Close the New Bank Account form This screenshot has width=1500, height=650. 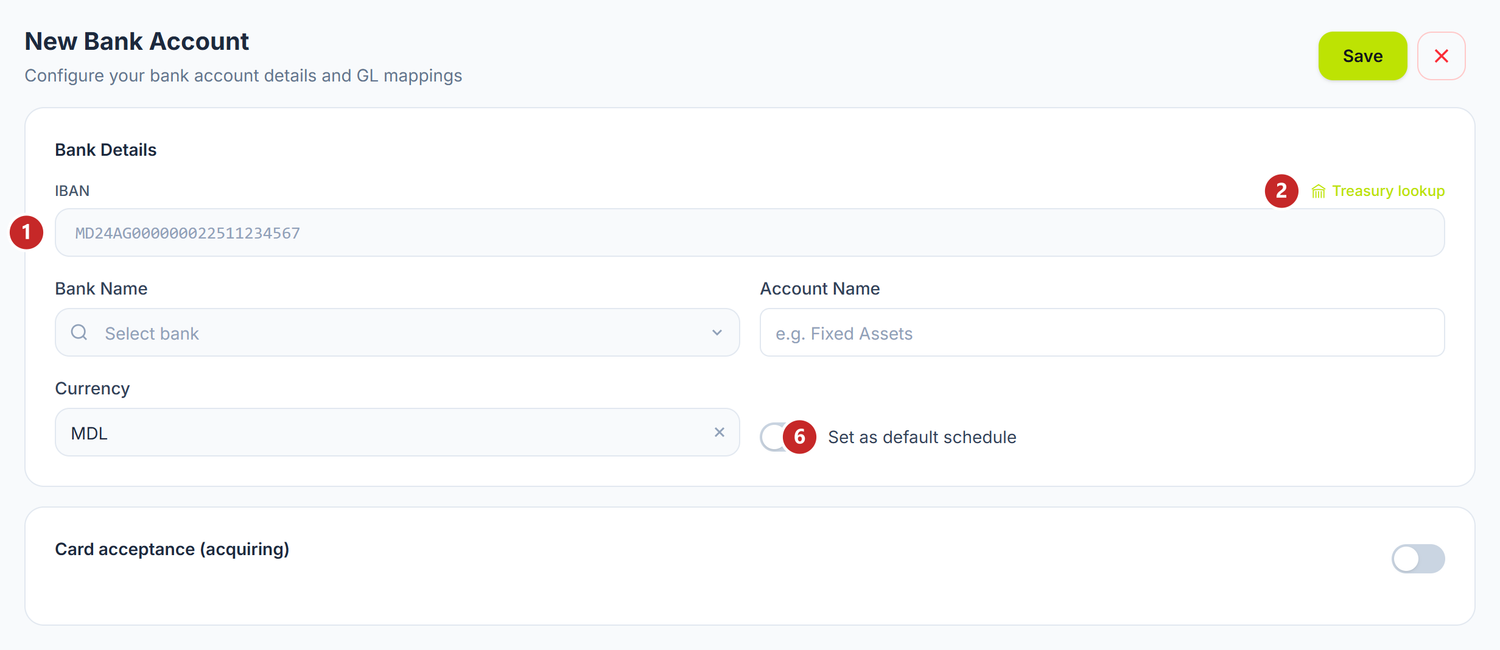1441,56
